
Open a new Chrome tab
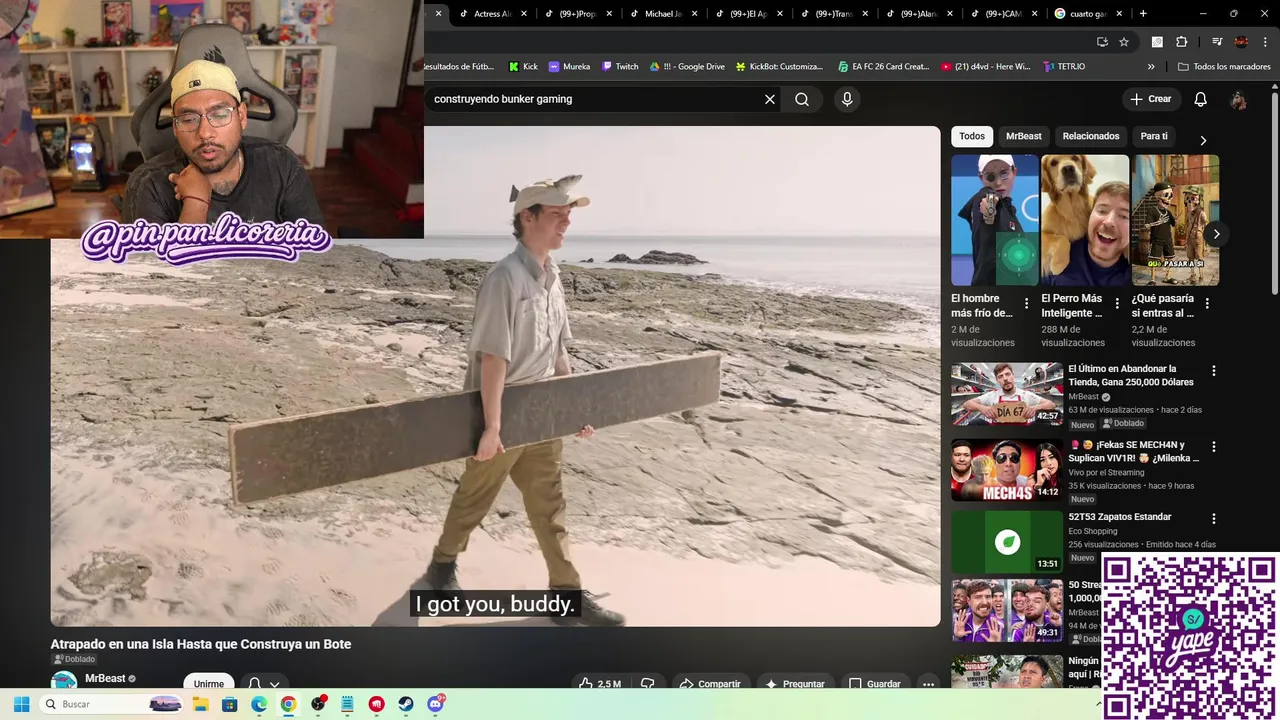(x=1143, y=14)
